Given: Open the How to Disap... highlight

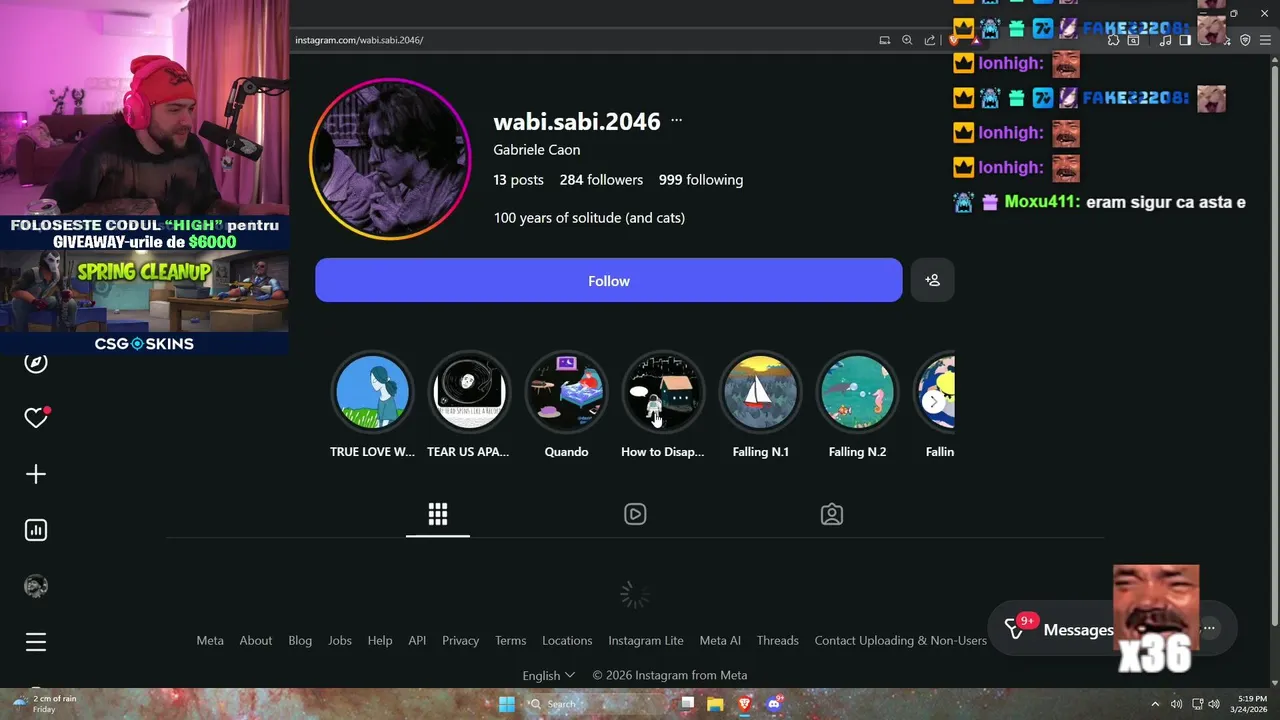Looking at the screenshot, I should [663, 404].
